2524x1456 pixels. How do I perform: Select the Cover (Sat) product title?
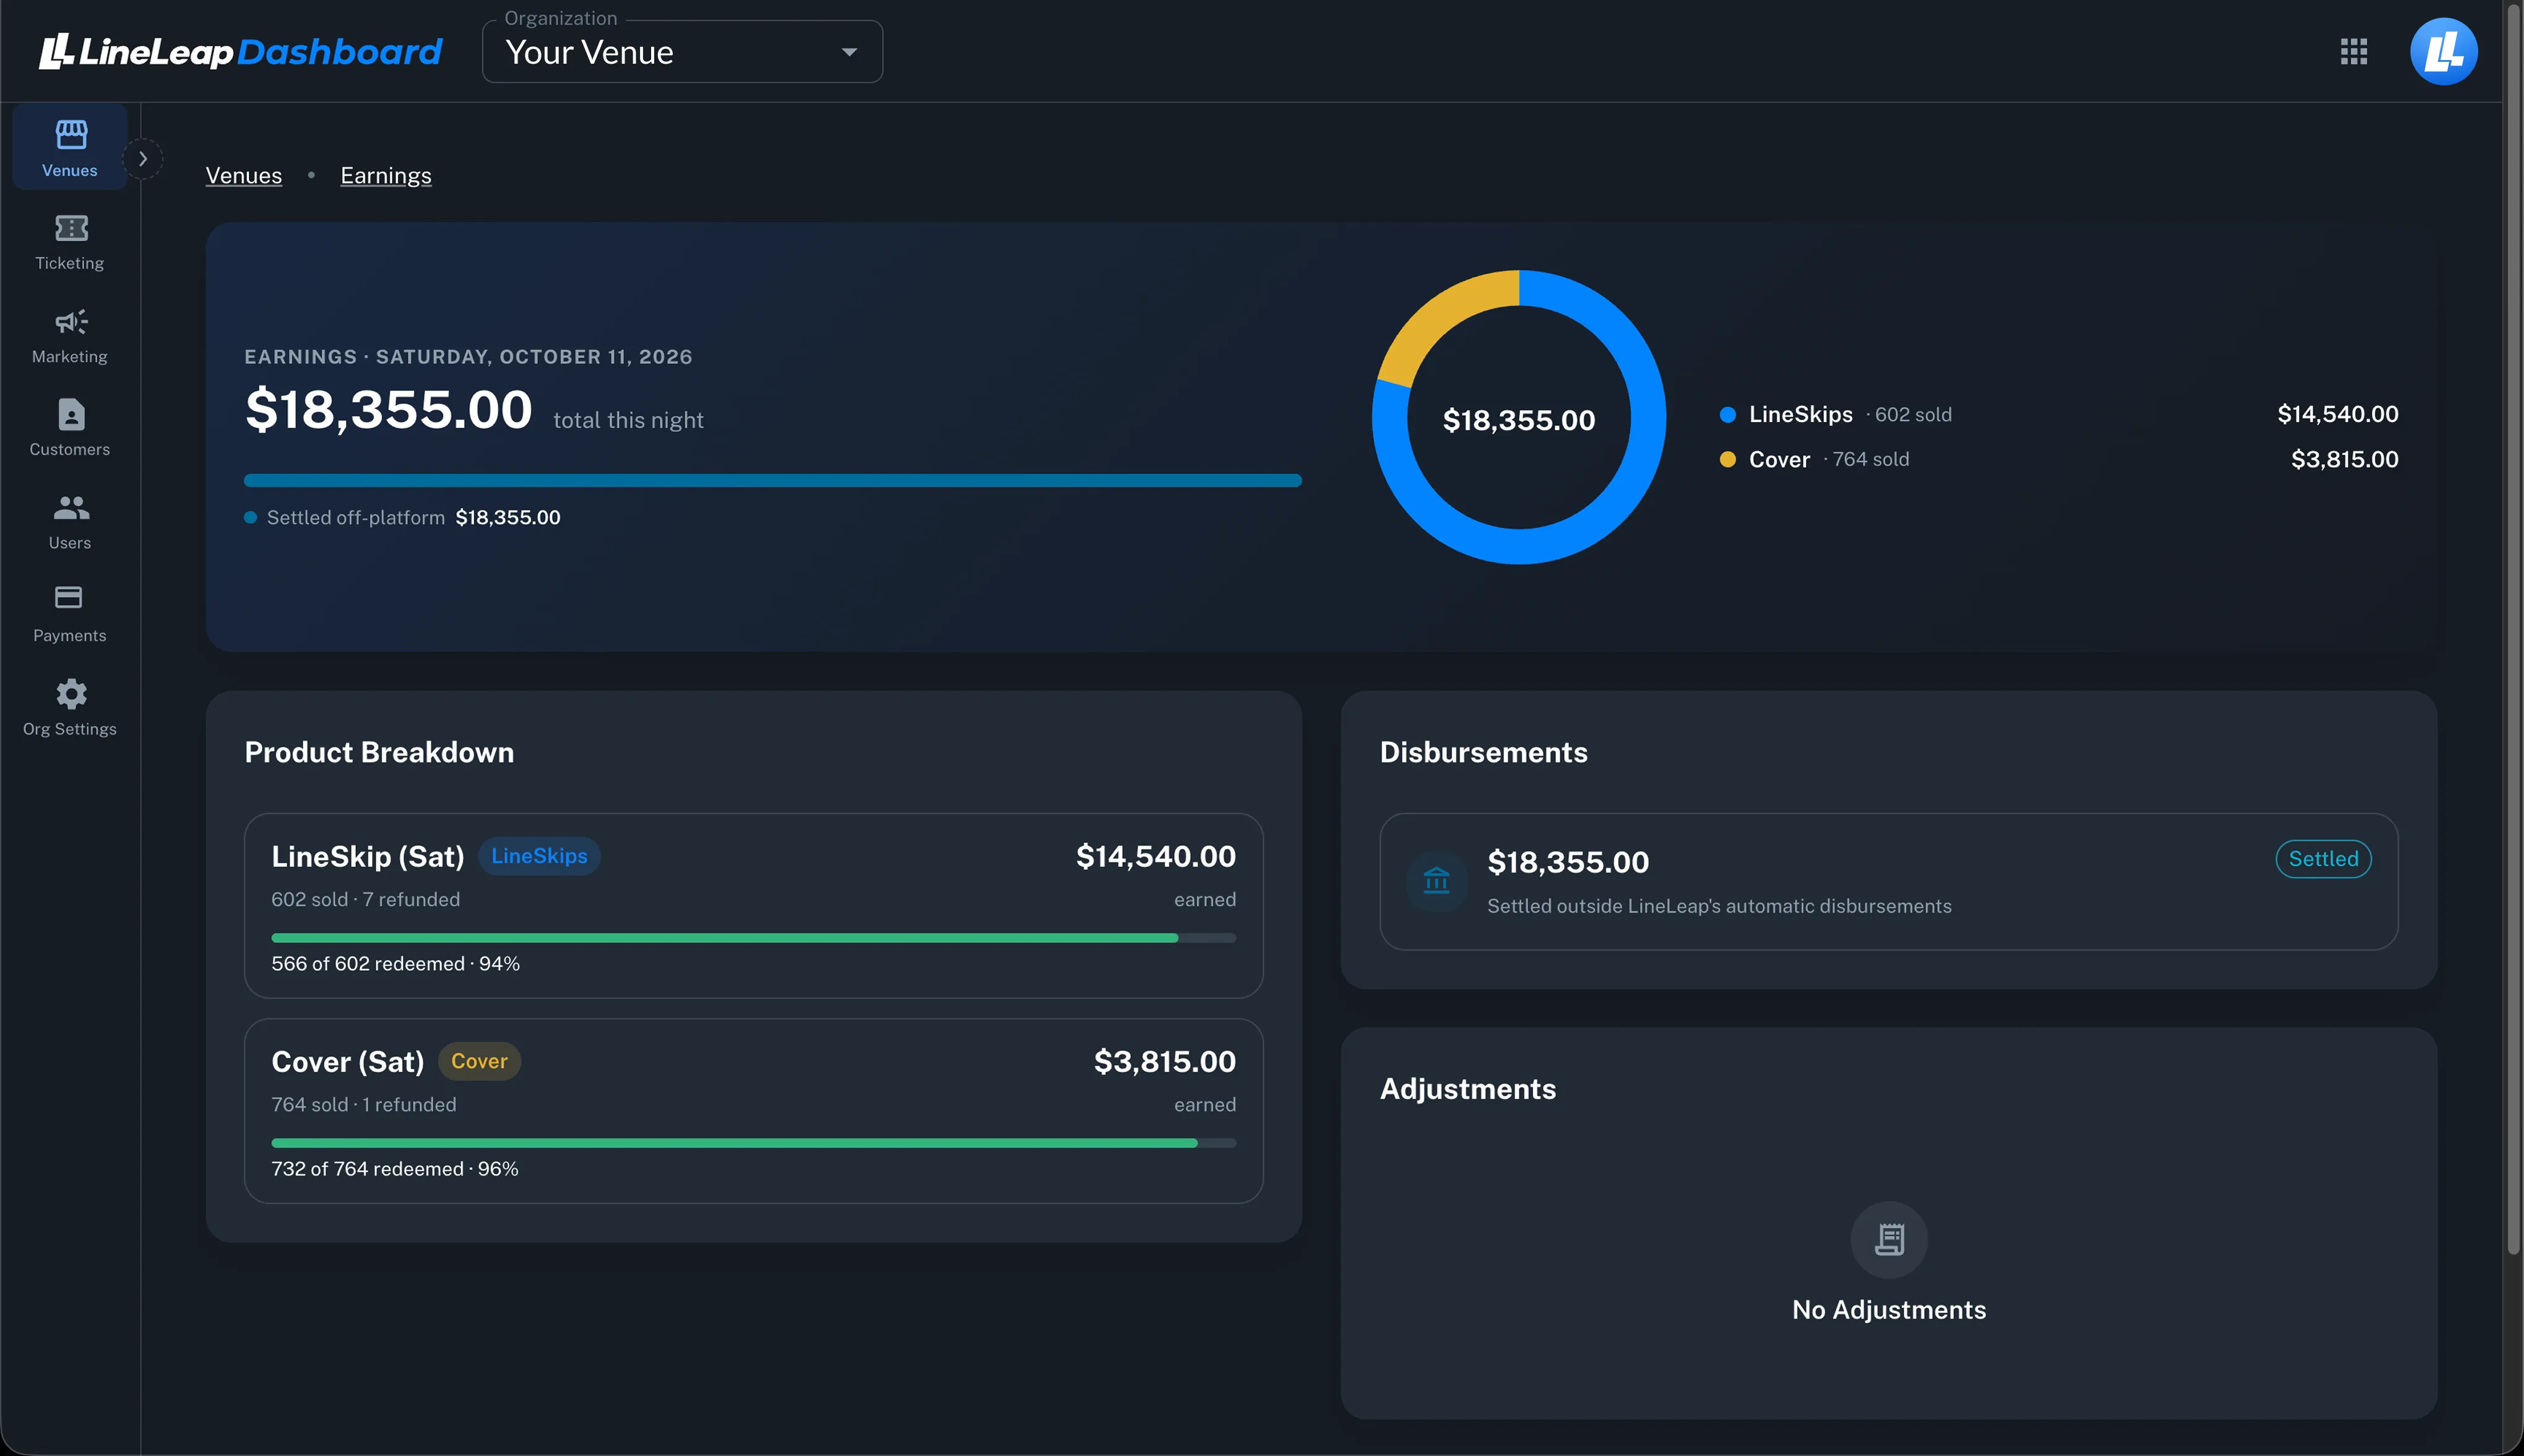point(348,1062)
